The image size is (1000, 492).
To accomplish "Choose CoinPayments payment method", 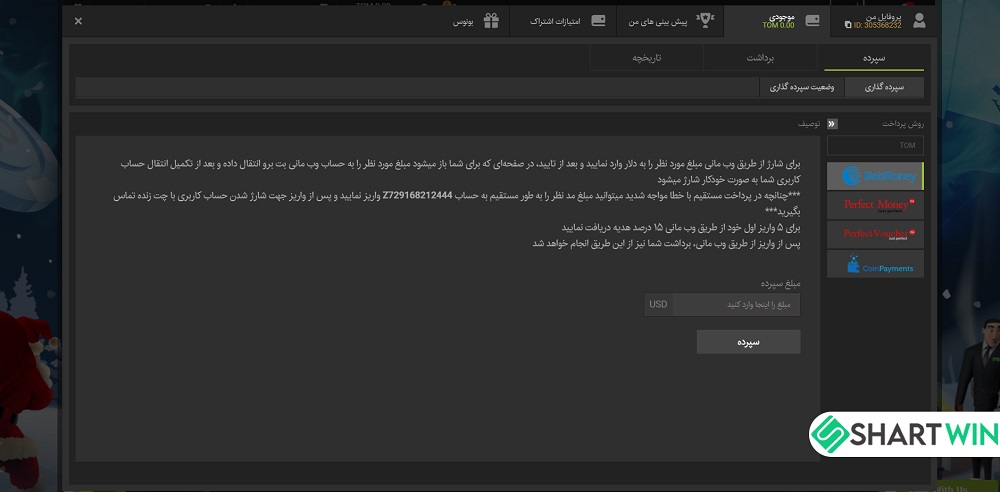I will 875,264.
